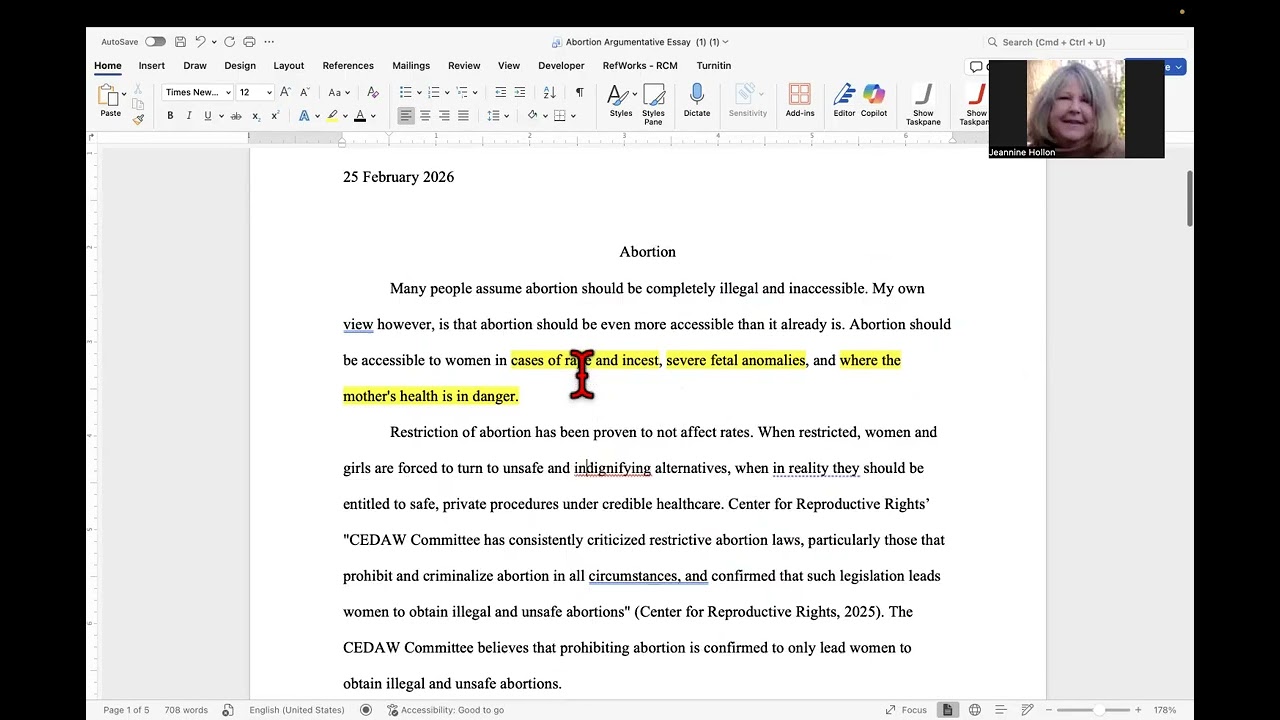Open the Styles Pane
Screen dimensions: 1280x720
click(x=653, y=103)
